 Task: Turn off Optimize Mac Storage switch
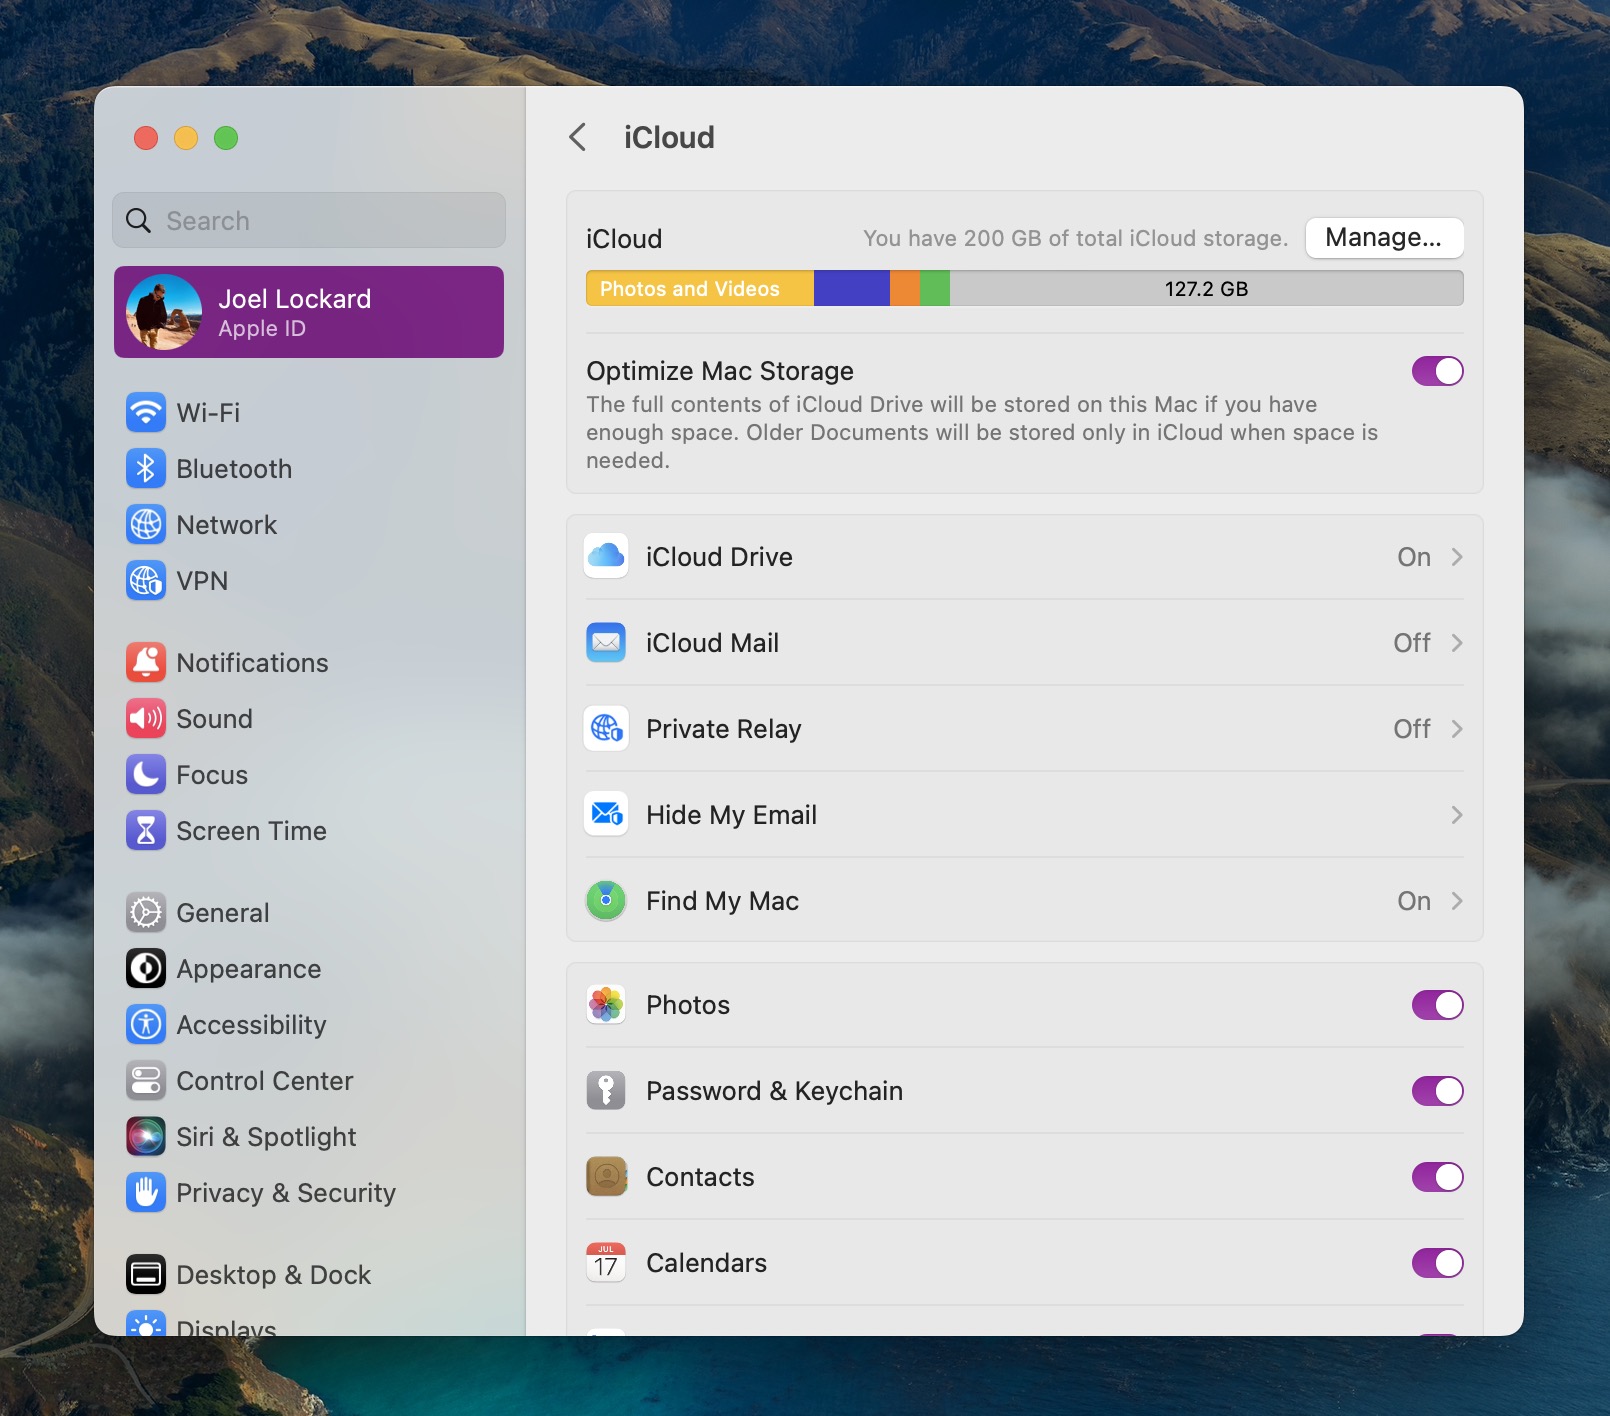1437,371
